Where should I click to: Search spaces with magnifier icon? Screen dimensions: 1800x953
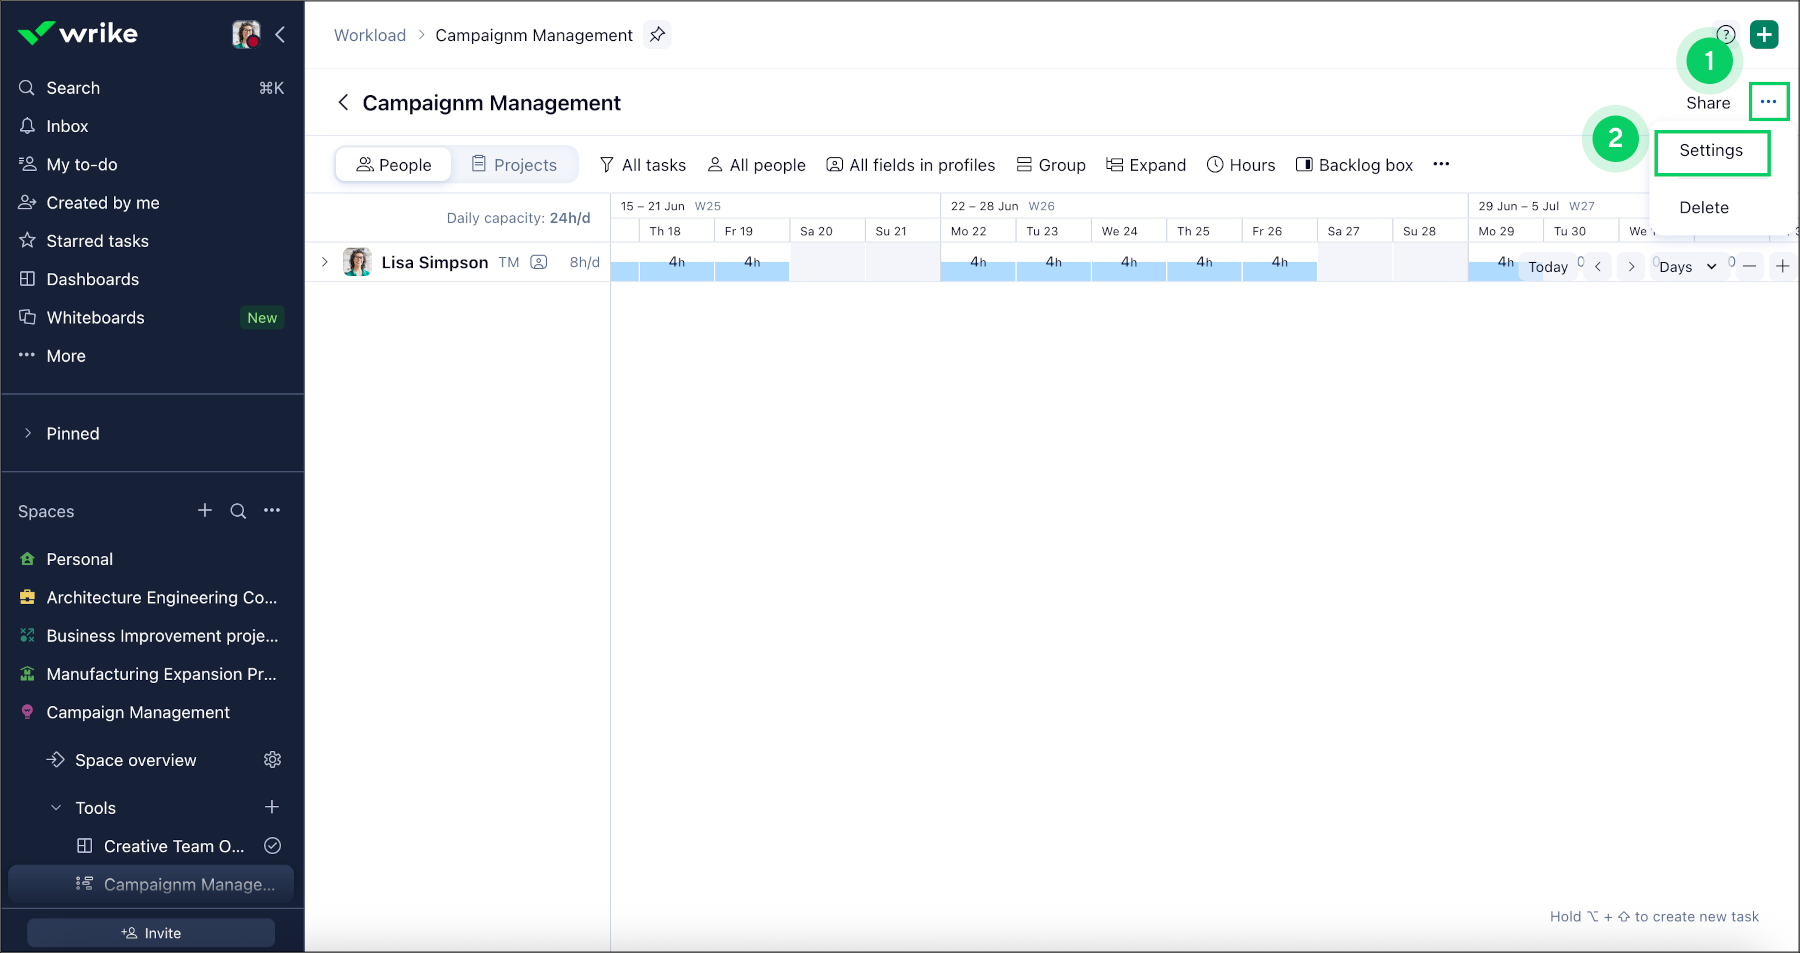click(x=238, y=511)
